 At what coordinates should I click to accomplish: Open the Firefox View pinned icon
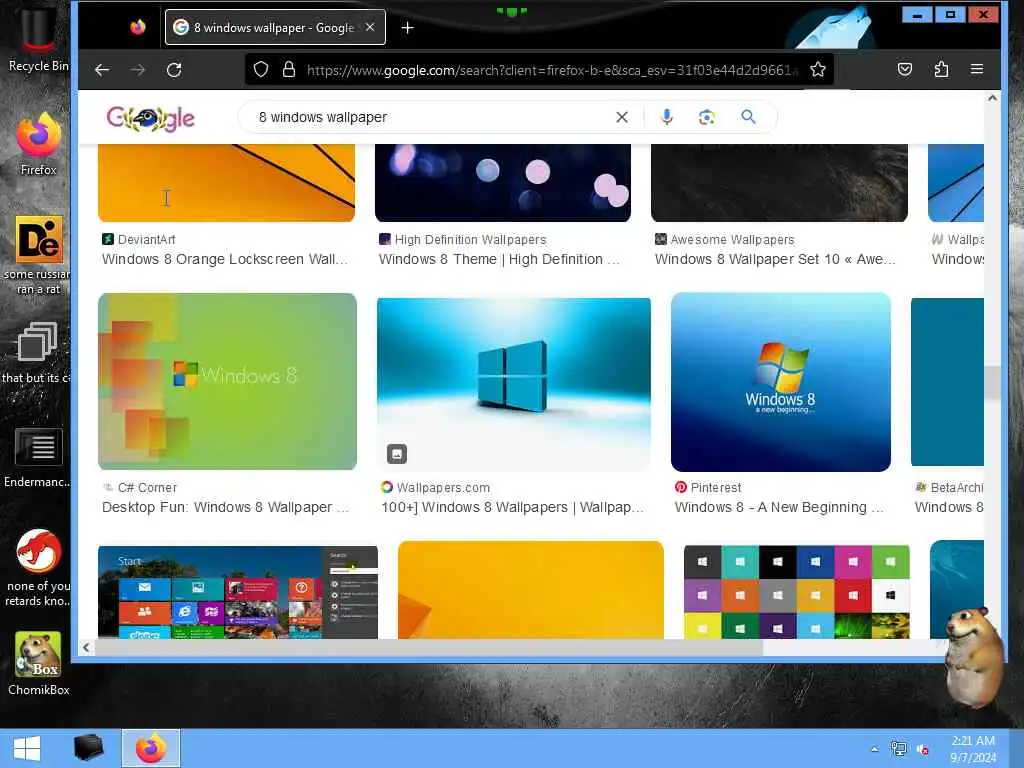tap(138, 27)
